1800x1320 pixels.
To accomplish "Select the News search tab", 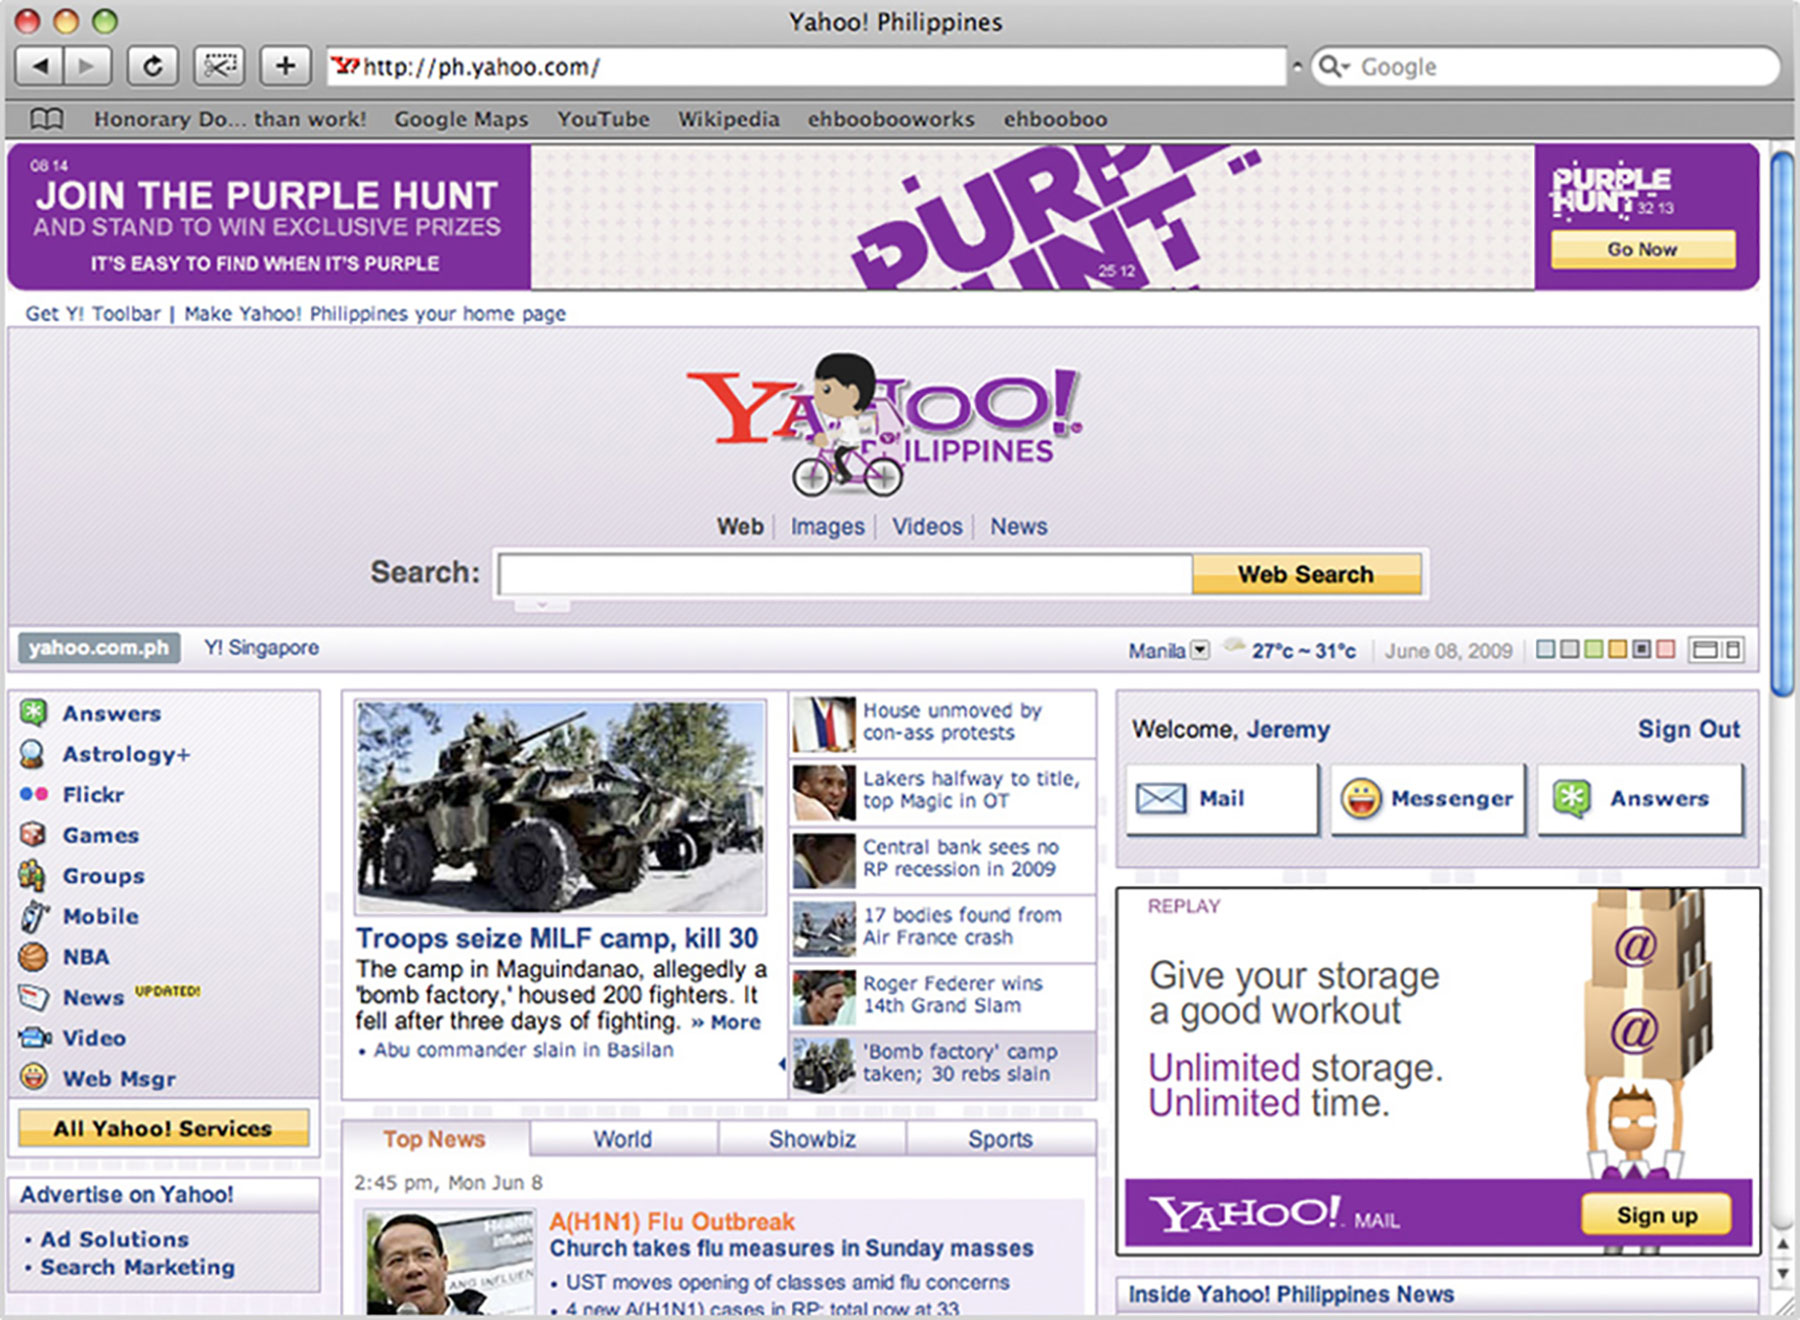I will click(1019, 526).
